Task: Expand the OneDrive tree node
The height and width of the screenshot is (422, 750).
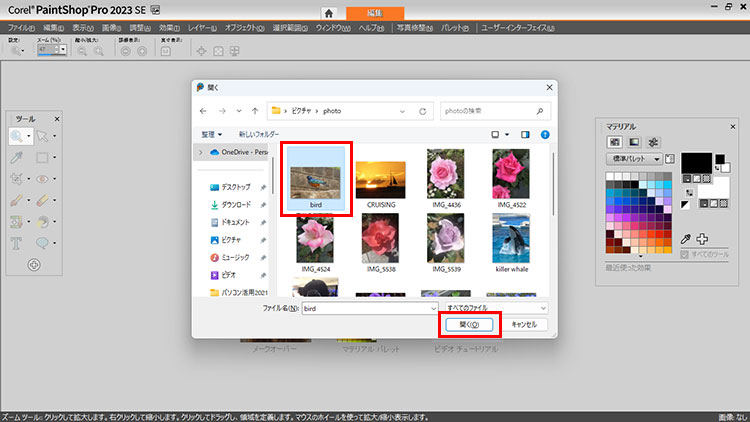Action: [201, 152]
